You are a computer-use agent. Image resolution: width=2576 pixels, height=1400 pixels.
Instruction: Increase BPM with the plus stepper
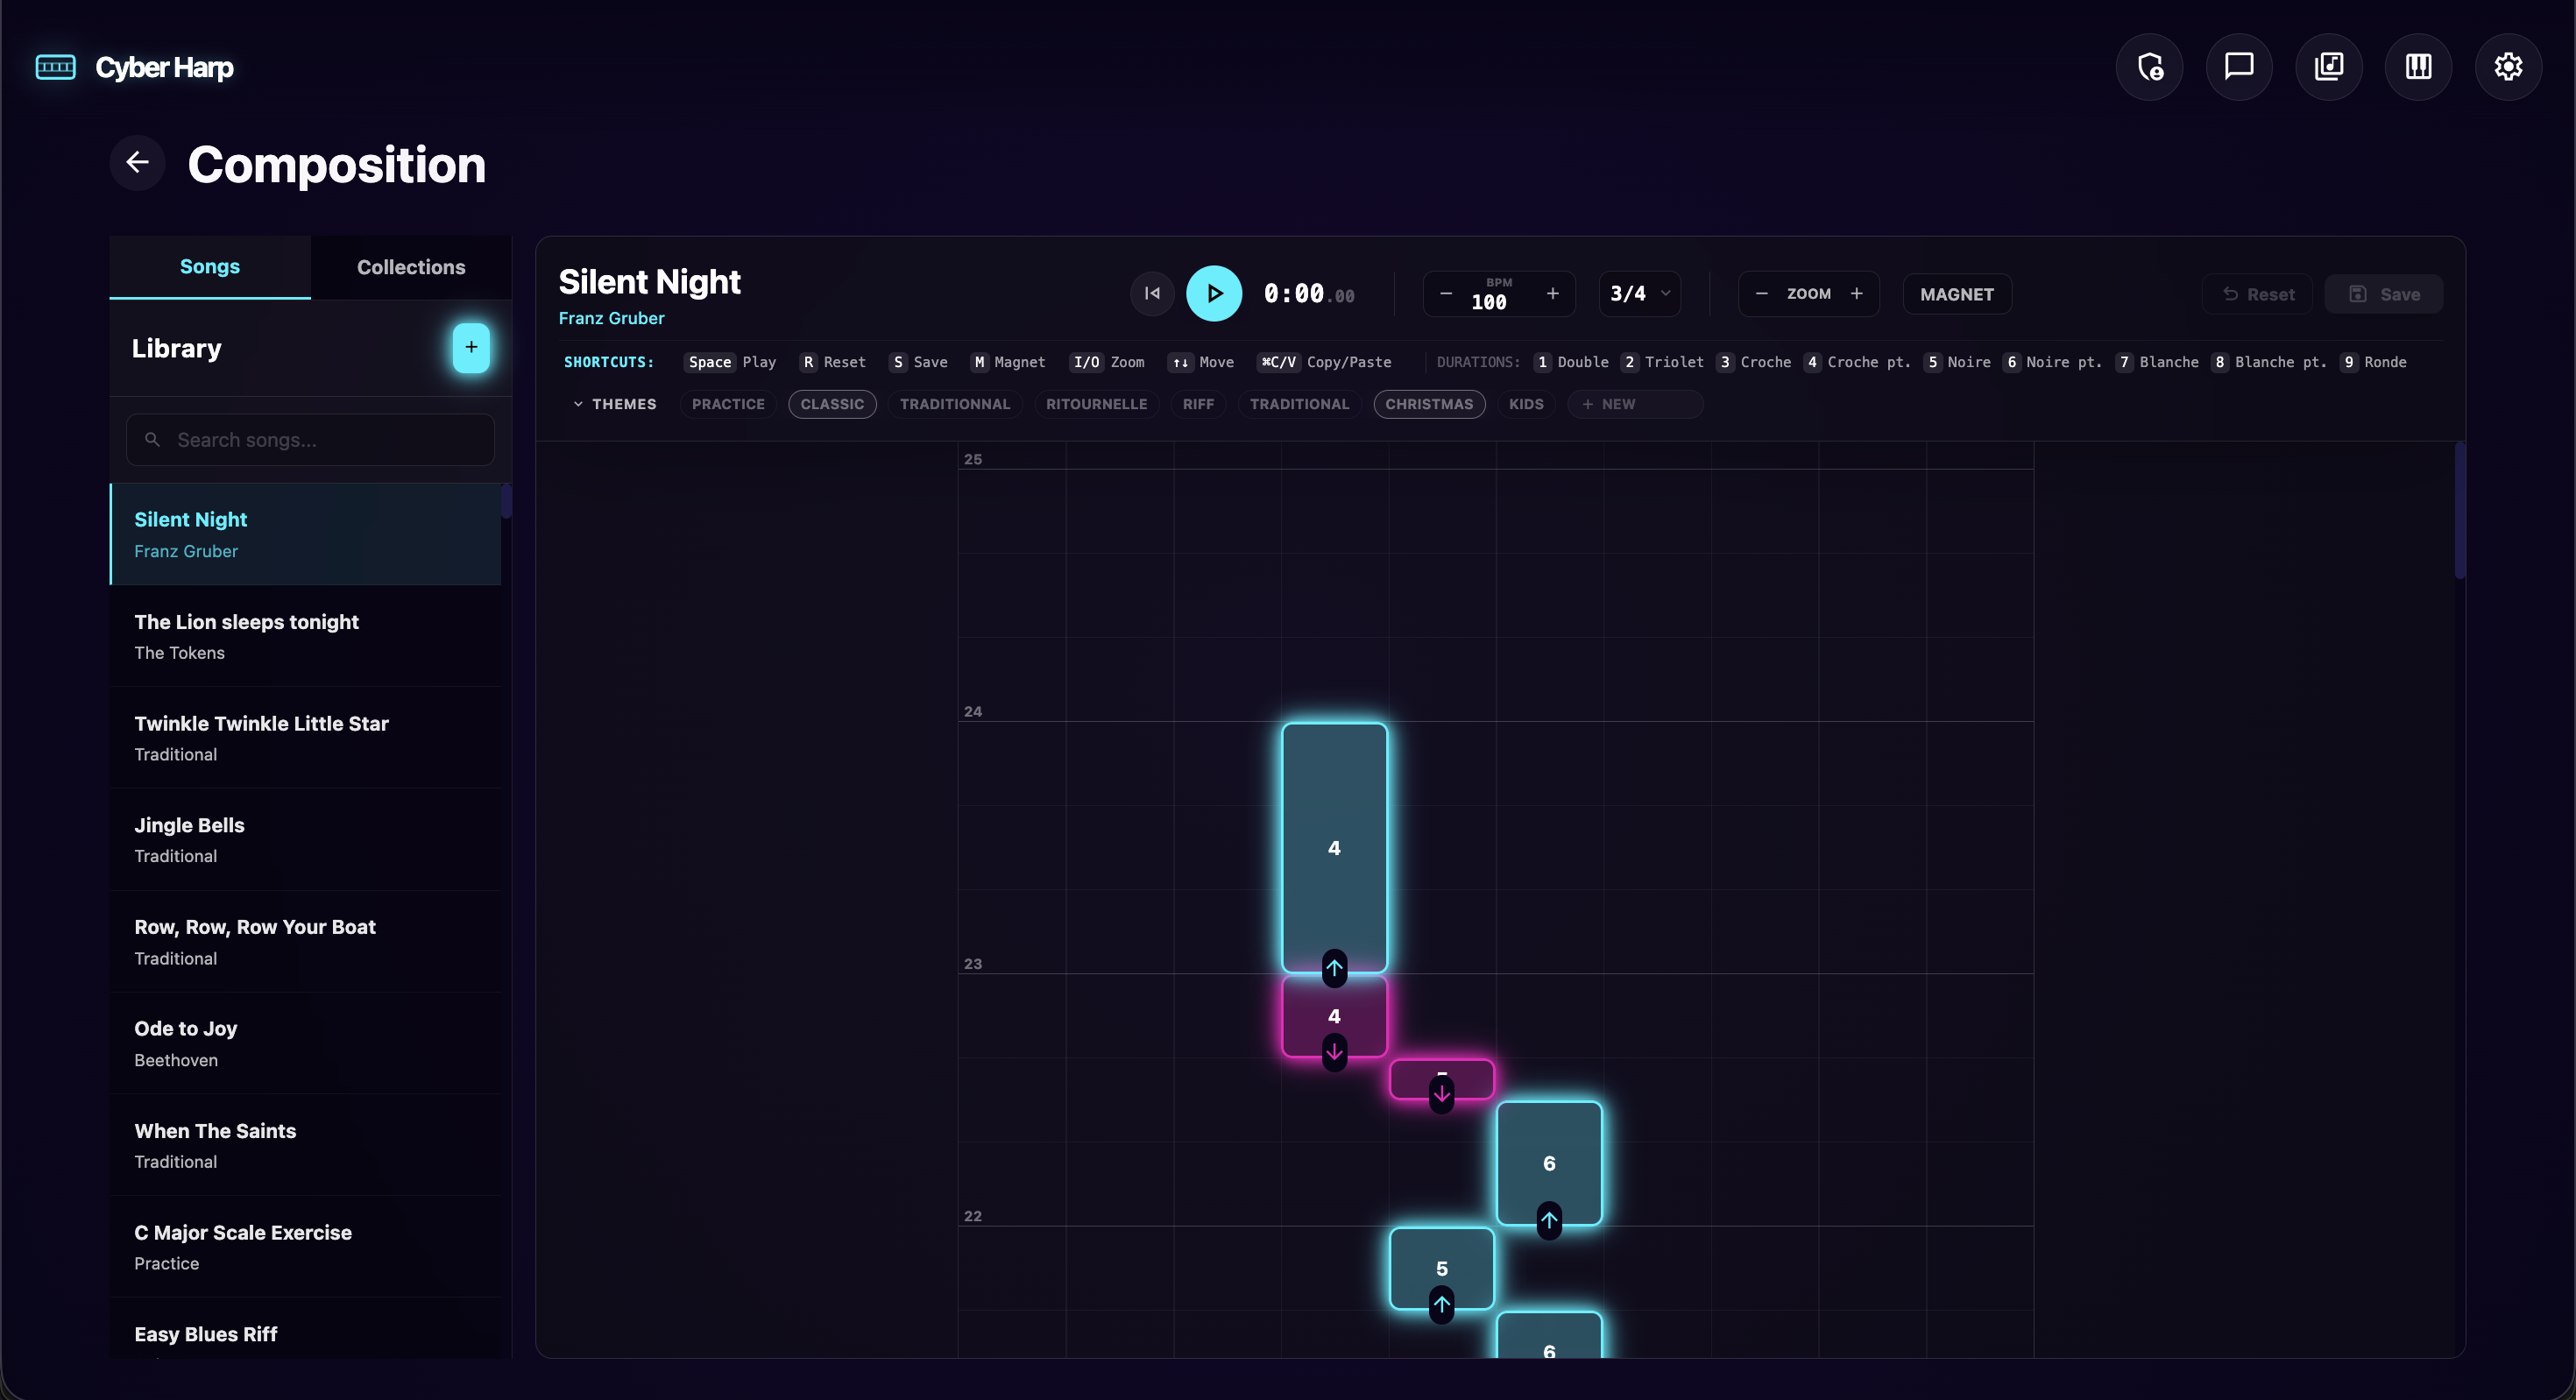(x=1552, y=294)
